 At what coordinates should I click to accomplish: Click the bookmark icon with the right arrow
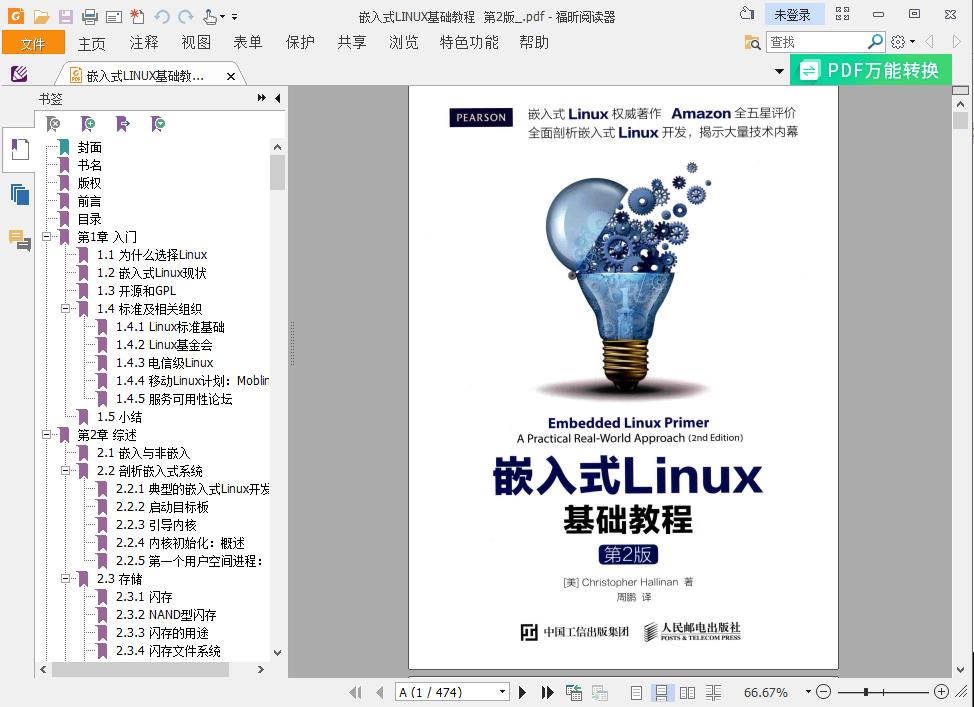coord(123,124)
